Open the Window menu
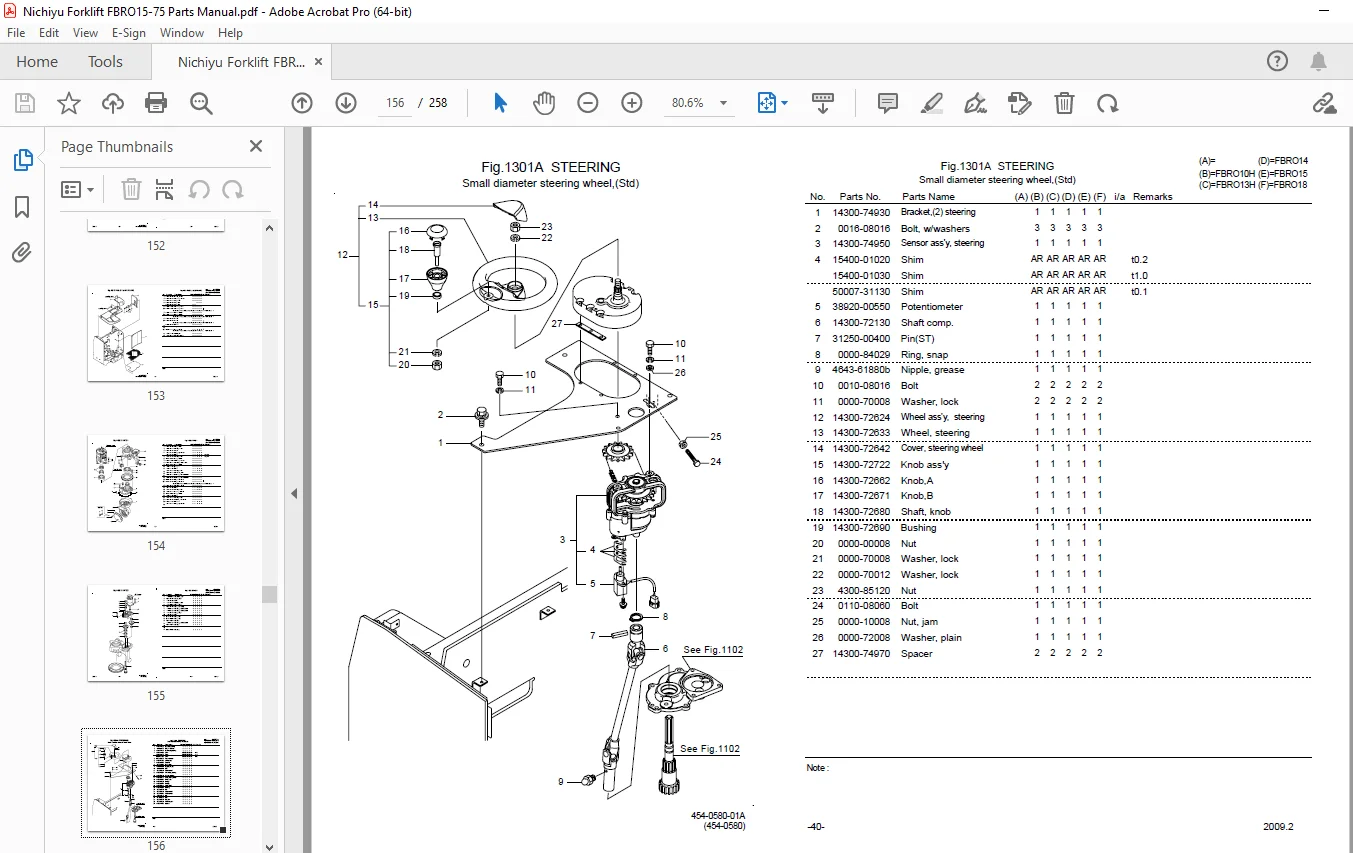This screenshot has height=853, width=1353. pyautogui.click(x=182, y=33)
